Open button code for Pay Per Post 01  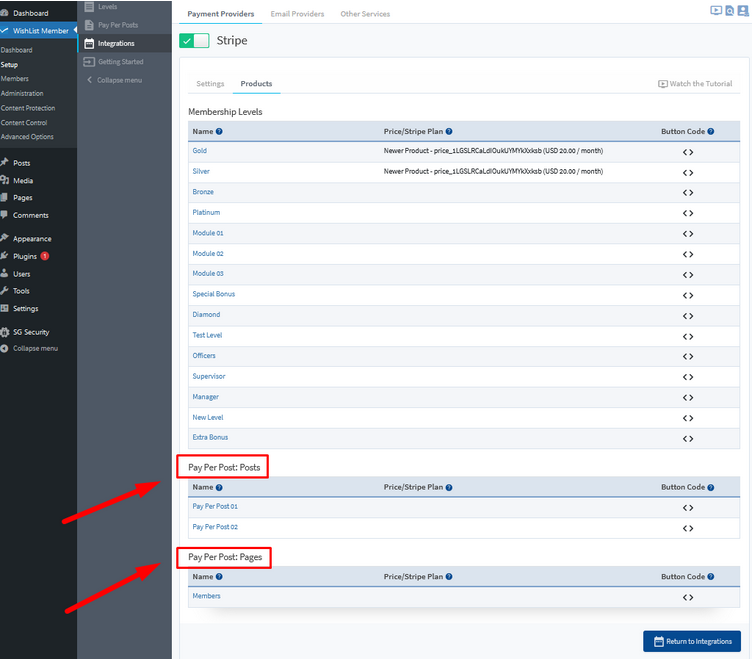[x=688, y=508]
